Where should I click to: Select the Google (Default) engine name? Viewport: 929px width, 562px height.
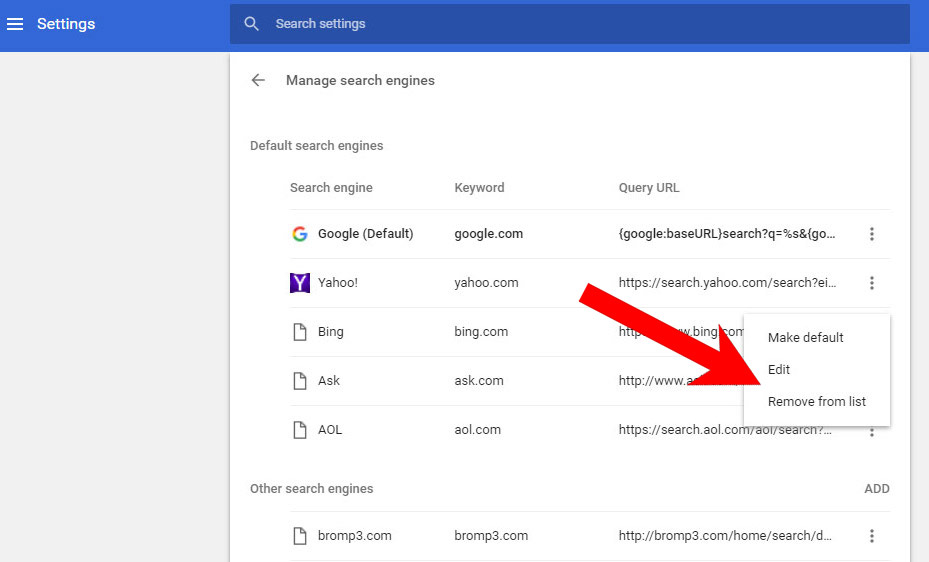(366, 233)
